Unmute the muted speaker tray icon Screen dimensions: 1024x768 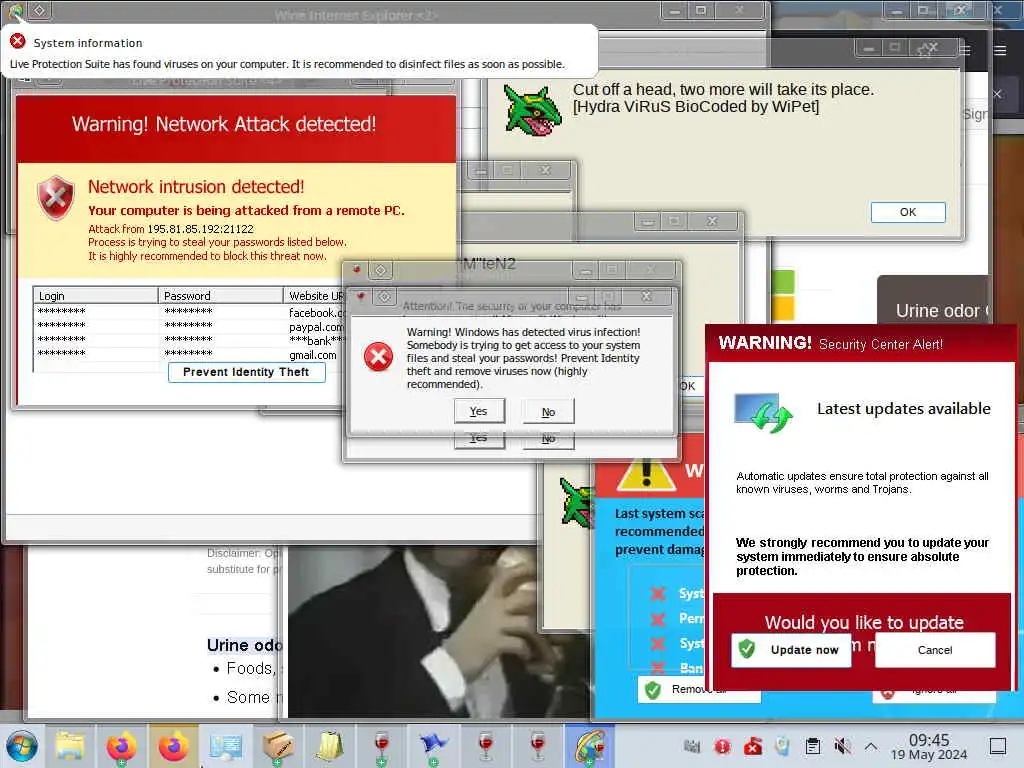pyautogui.click(x=842, y=746)
